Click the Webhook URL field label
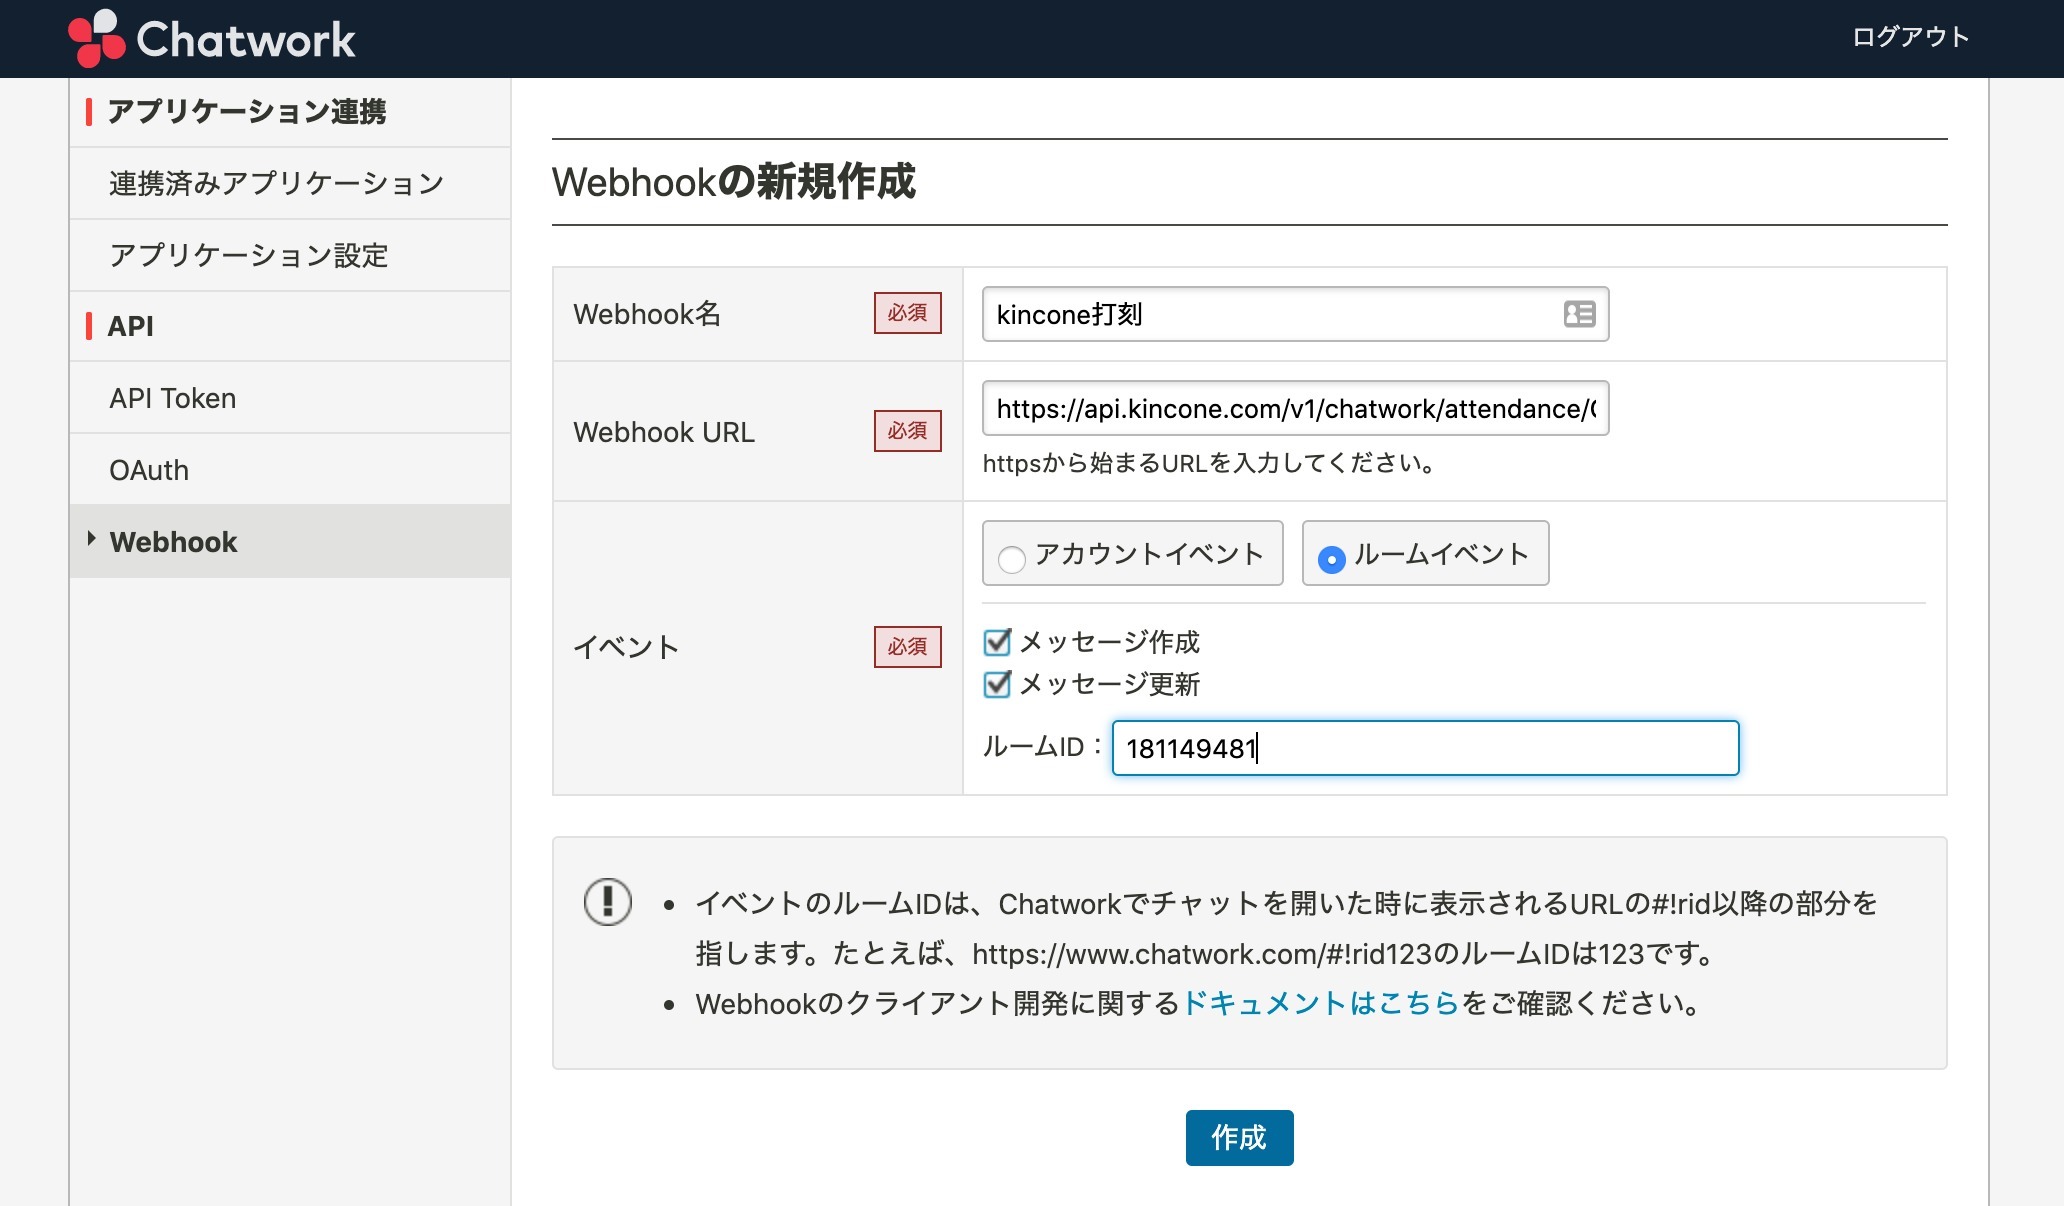This screenshot has width=2064, height=1206. 664,432
